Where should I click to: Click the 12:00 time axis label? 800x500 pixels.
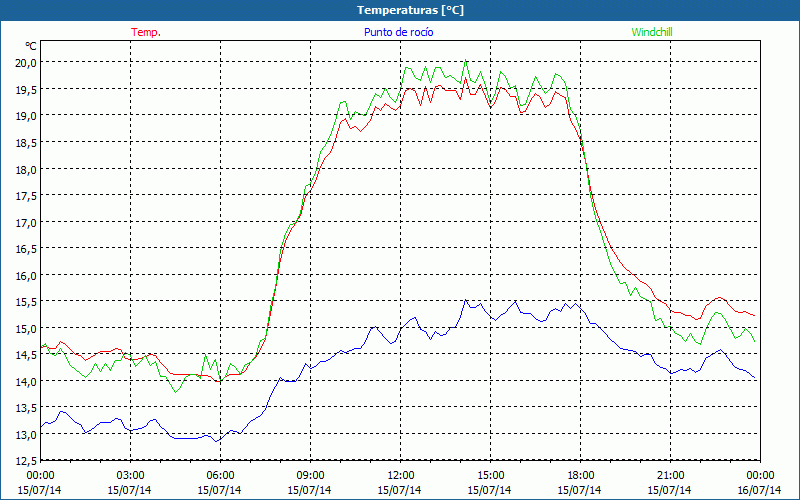pyautogui.click(x=401, y=476)
